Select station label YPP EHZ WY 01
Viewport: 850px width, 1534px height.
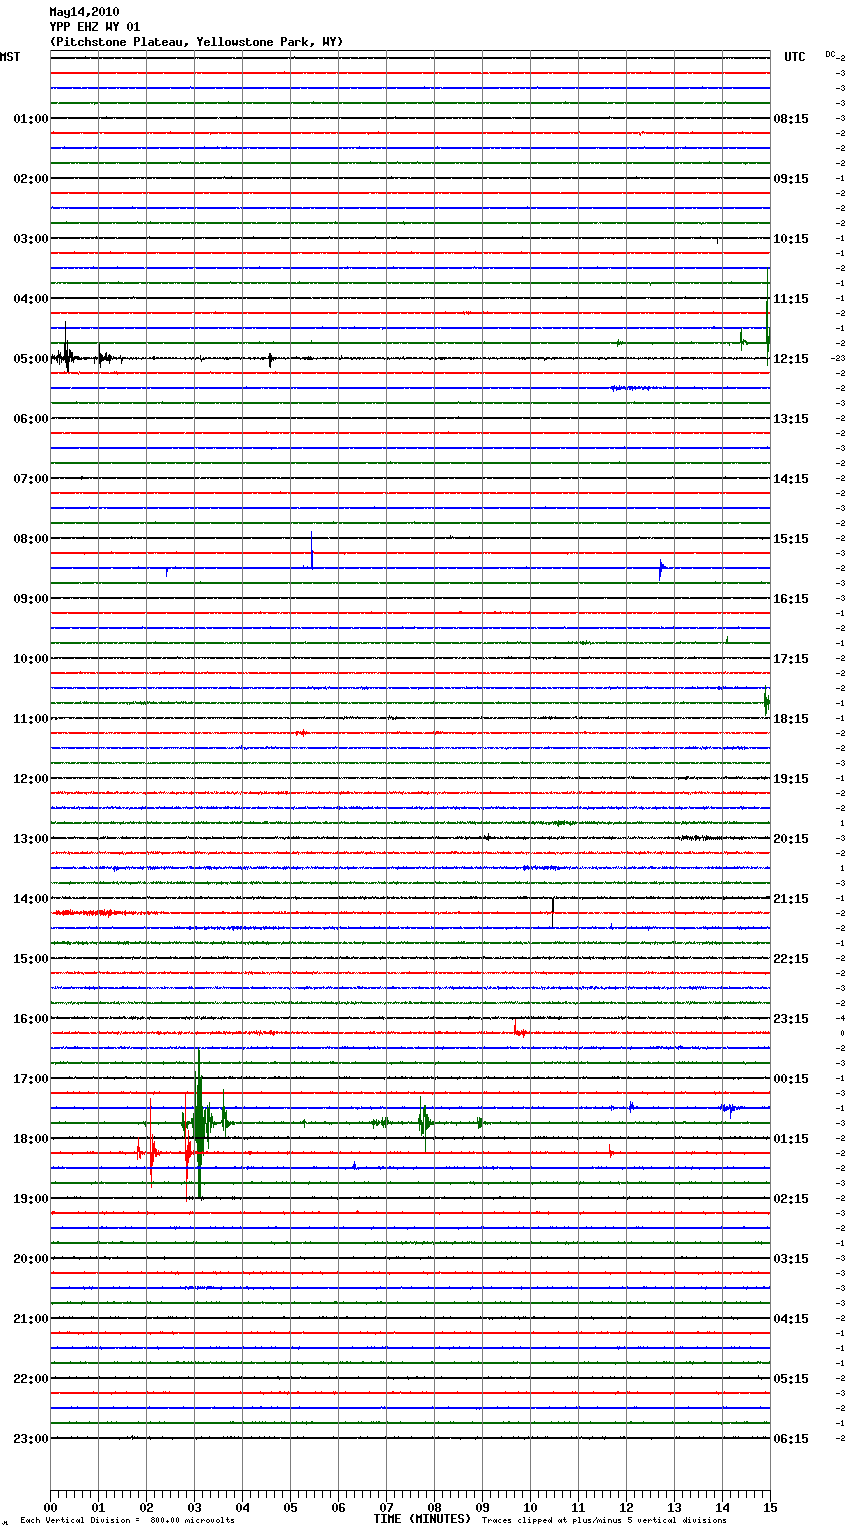coord(95,27)
